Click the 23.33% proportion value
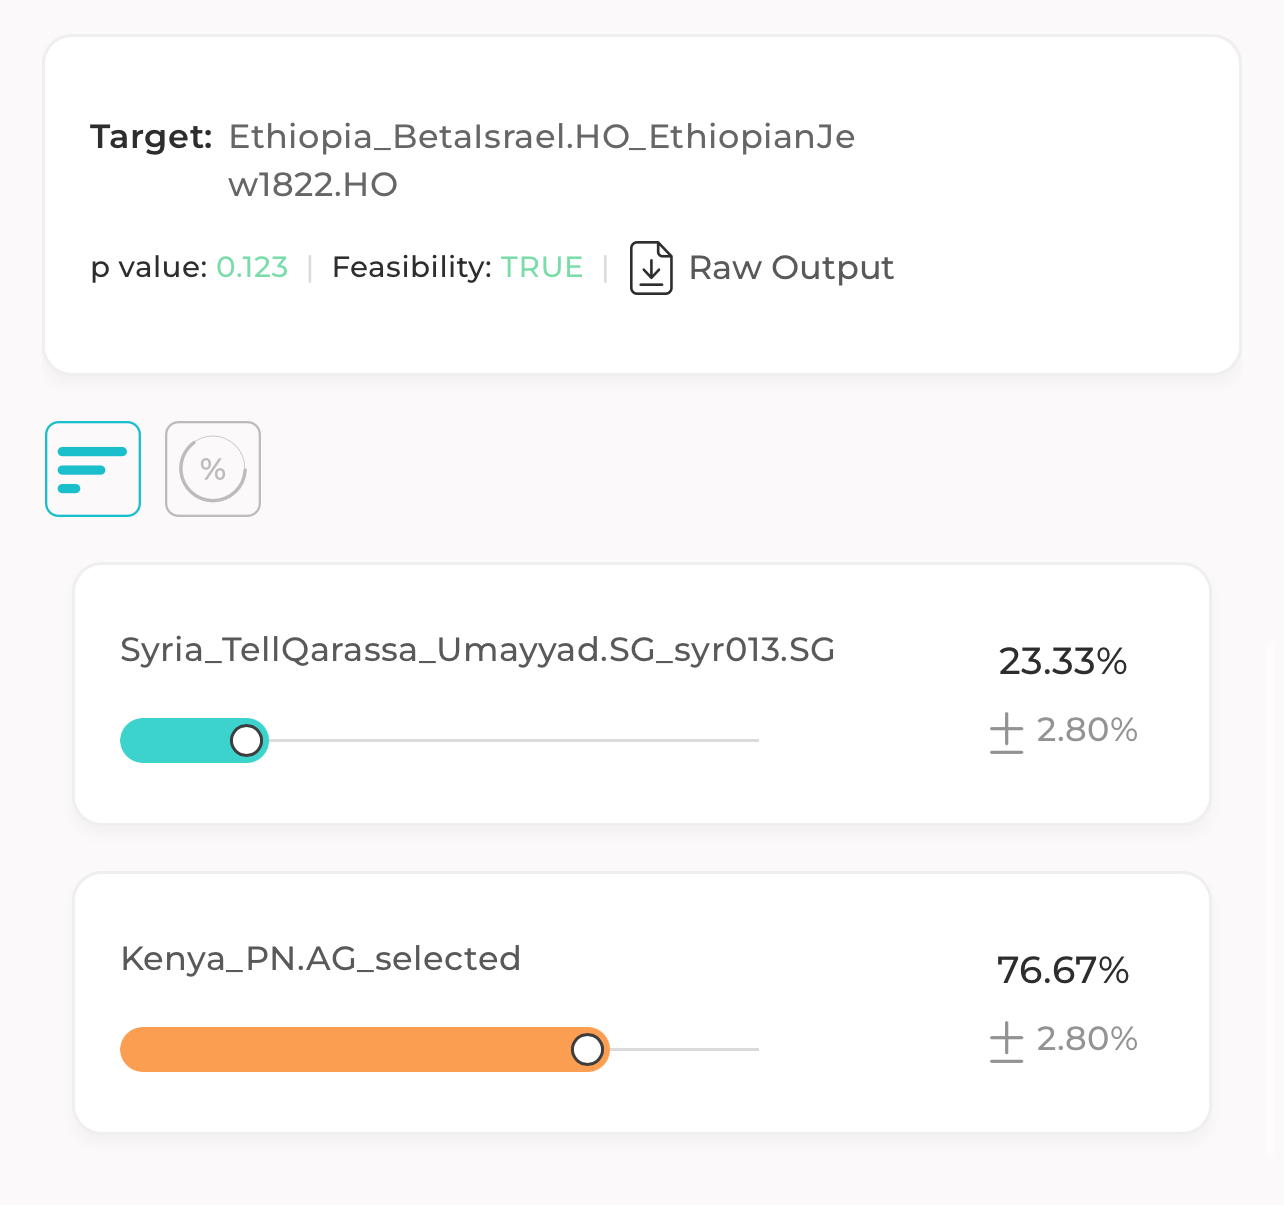Image resolution: width=1284 pixels, height=1205 pixels. click(1063, 662)
